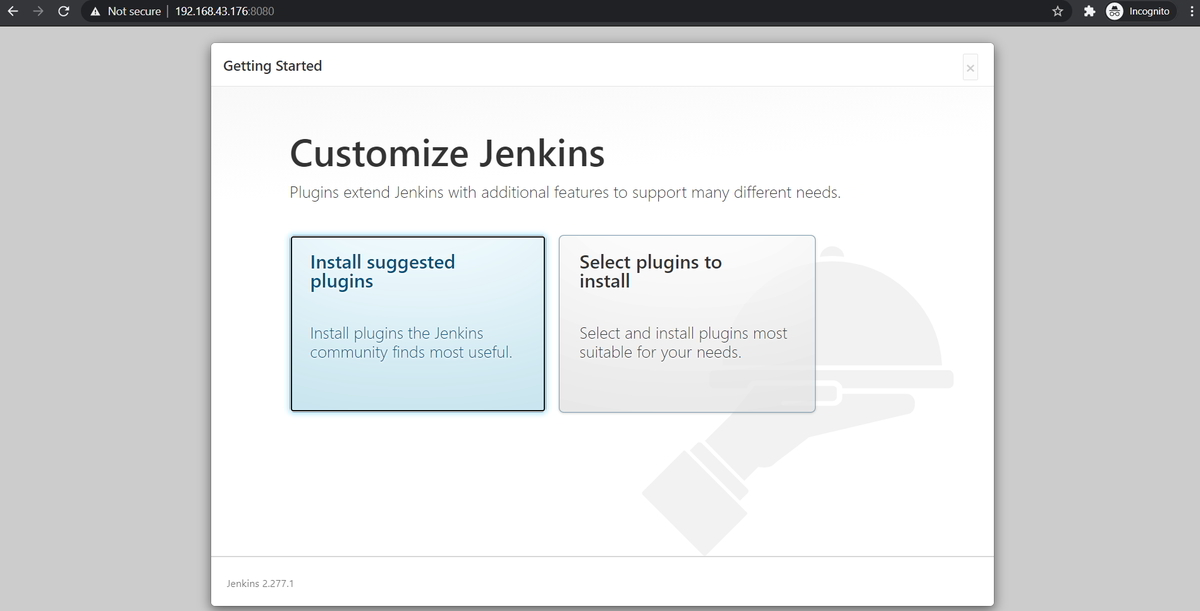This screenshot has width=1200, height=611.
Task: Open Chrome's three-dot menu
Action: coord(1190,11)
